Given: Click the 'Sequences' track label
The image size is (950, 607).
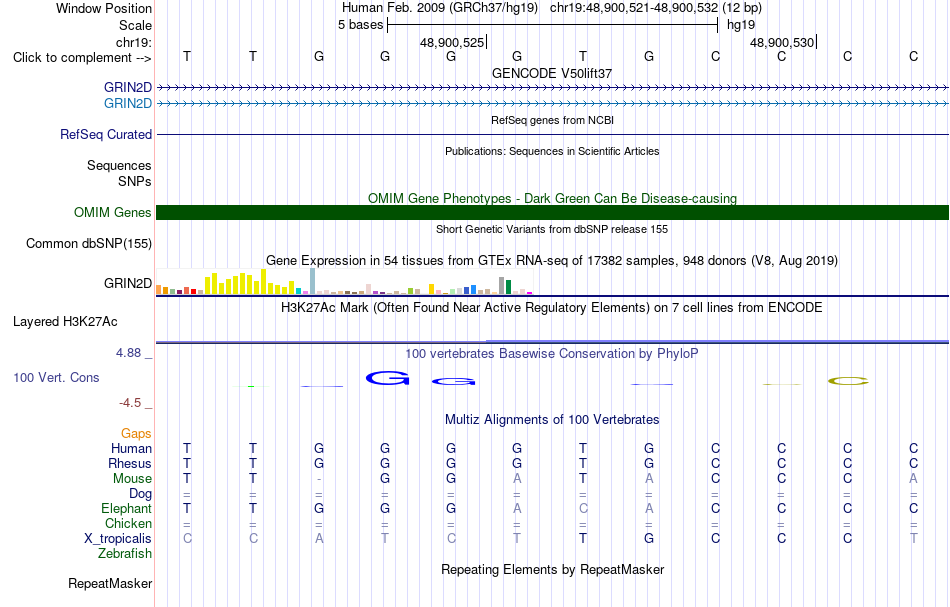Looking at the screenshot, I should click(119, 165).
